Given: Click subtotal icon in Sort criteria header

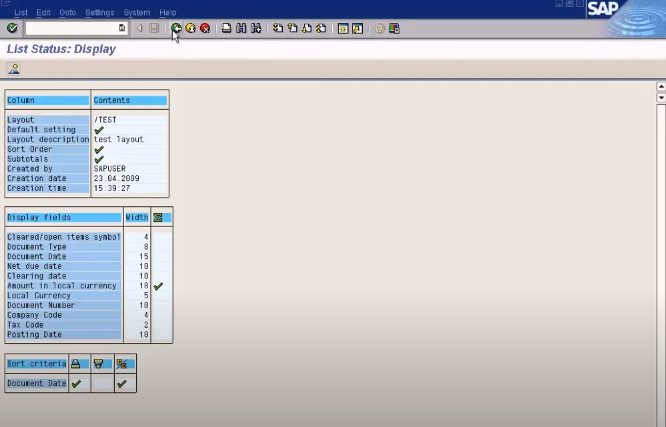Looking at the screenshot, I should click(x=121, y=364).
